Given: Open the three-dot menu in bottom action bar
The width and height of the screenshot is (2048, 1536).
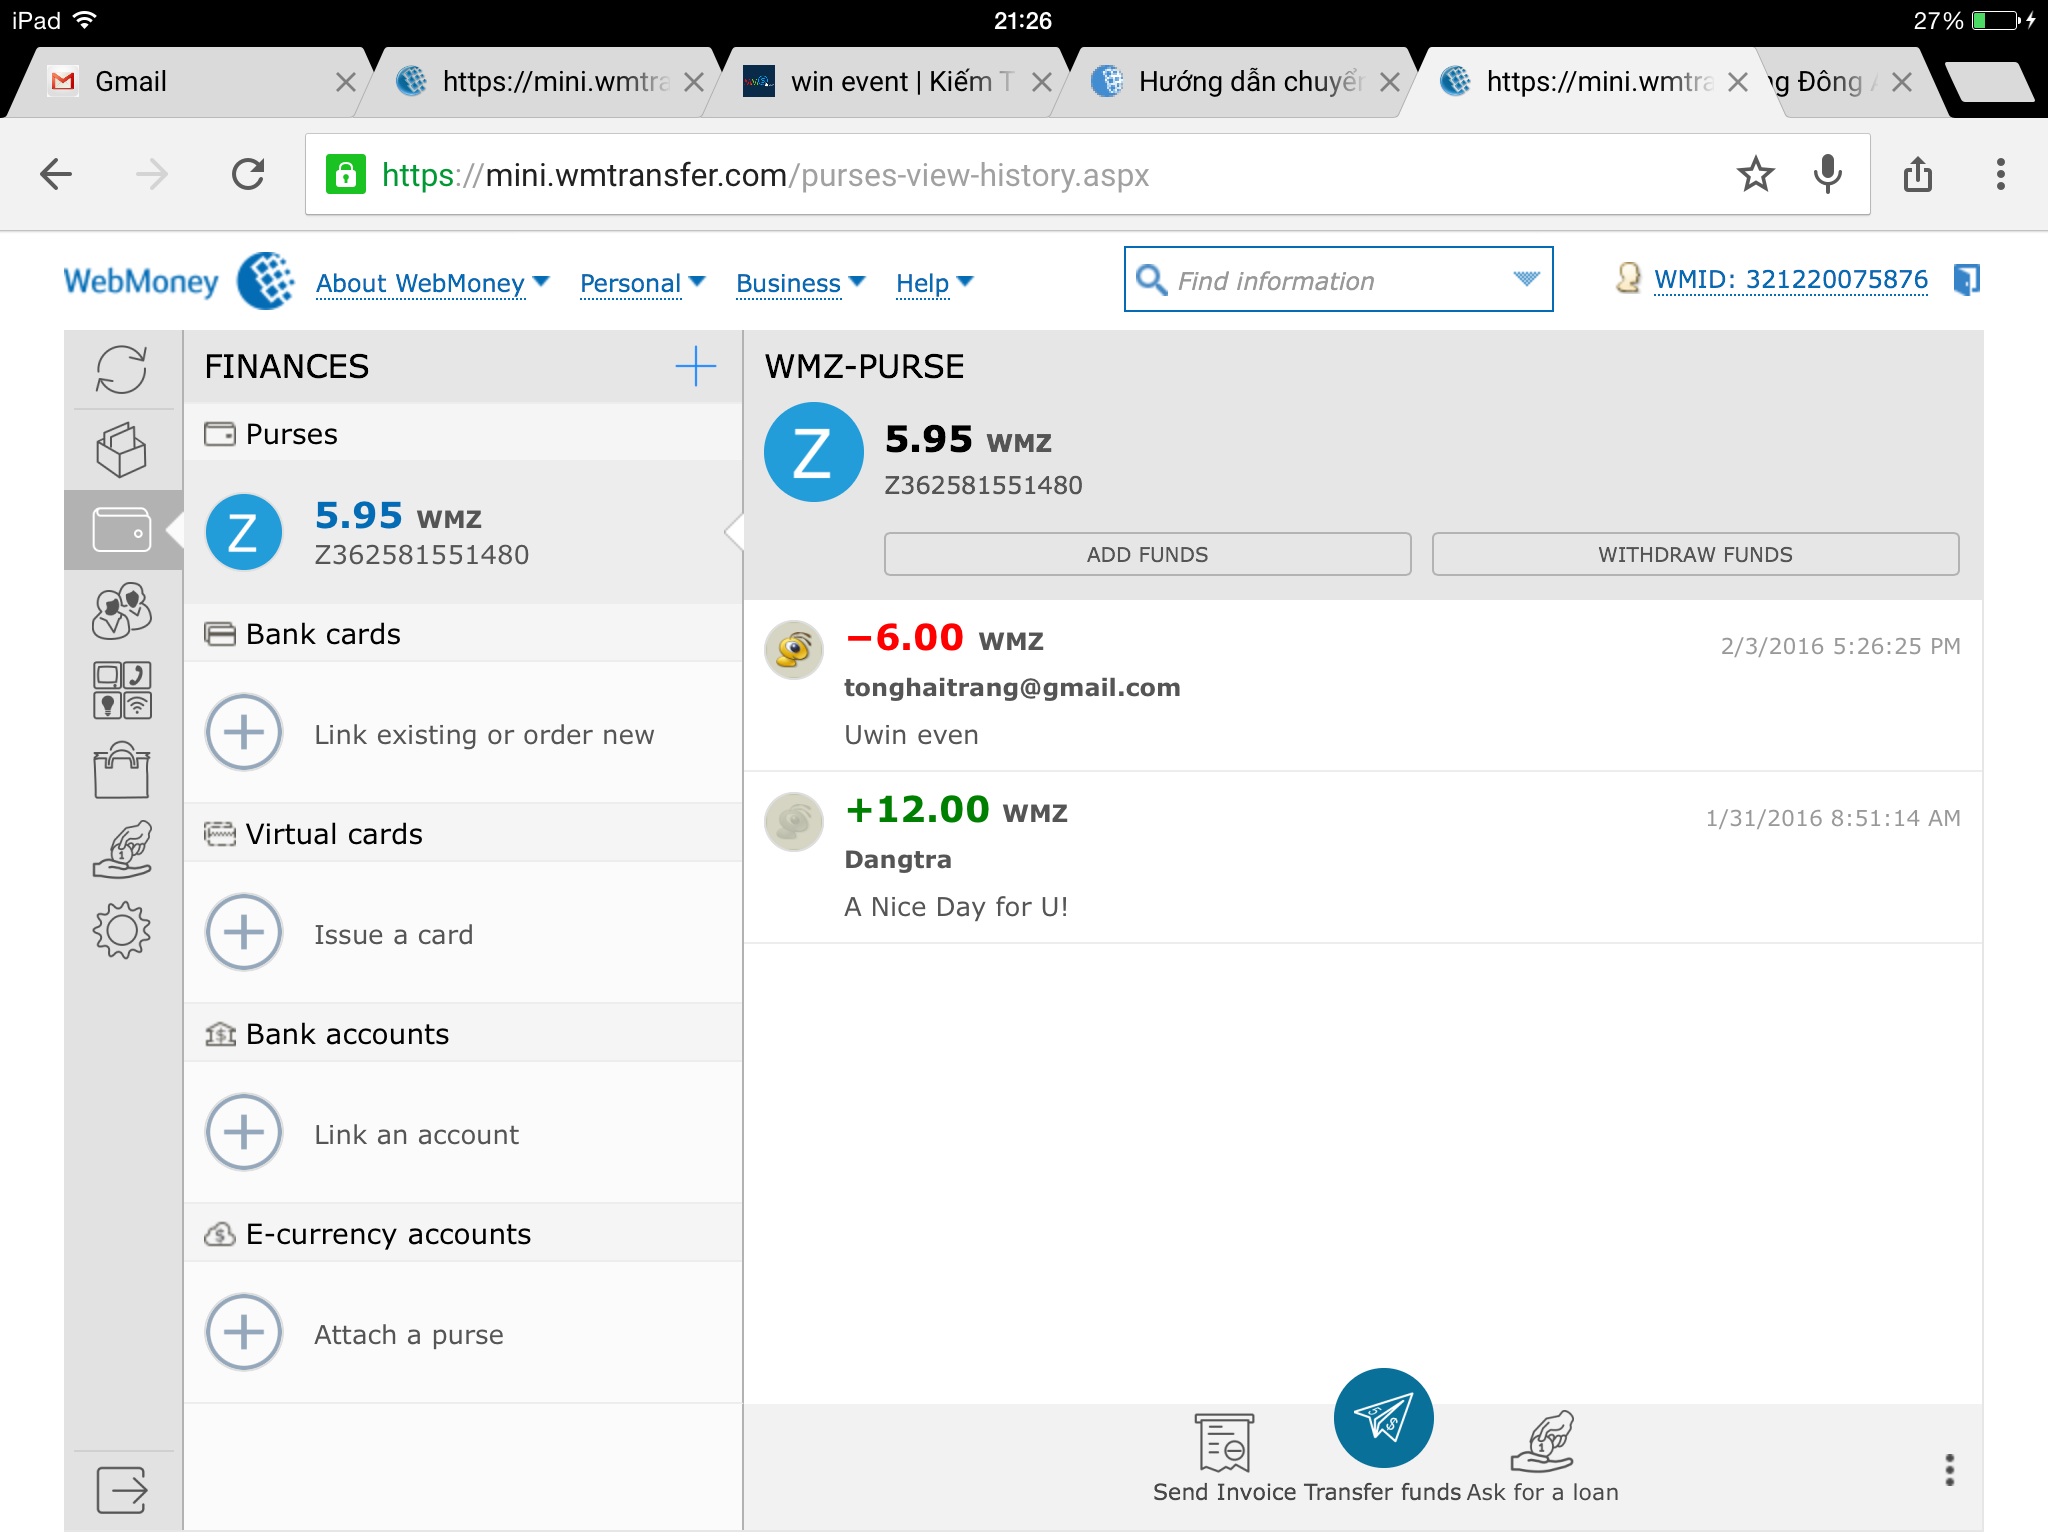Looking at the screenshot, I should click(x=1949, y=1470).
